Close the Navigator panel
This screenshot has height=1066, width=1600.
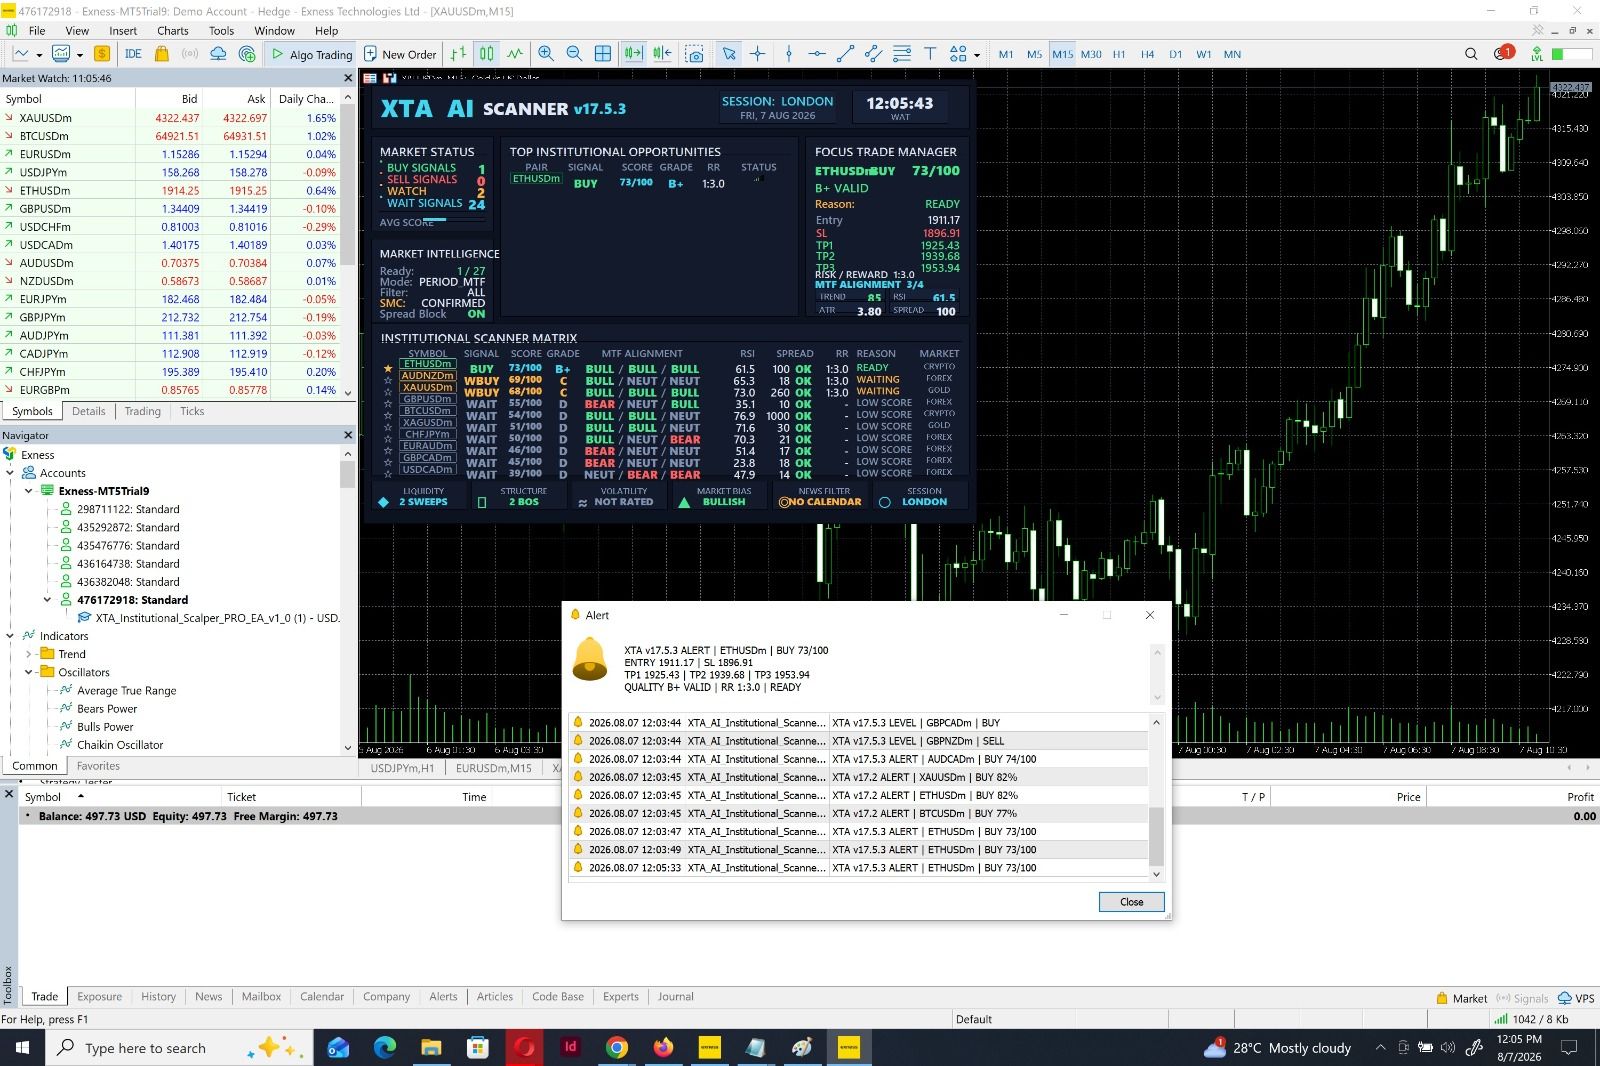point(348,435)
